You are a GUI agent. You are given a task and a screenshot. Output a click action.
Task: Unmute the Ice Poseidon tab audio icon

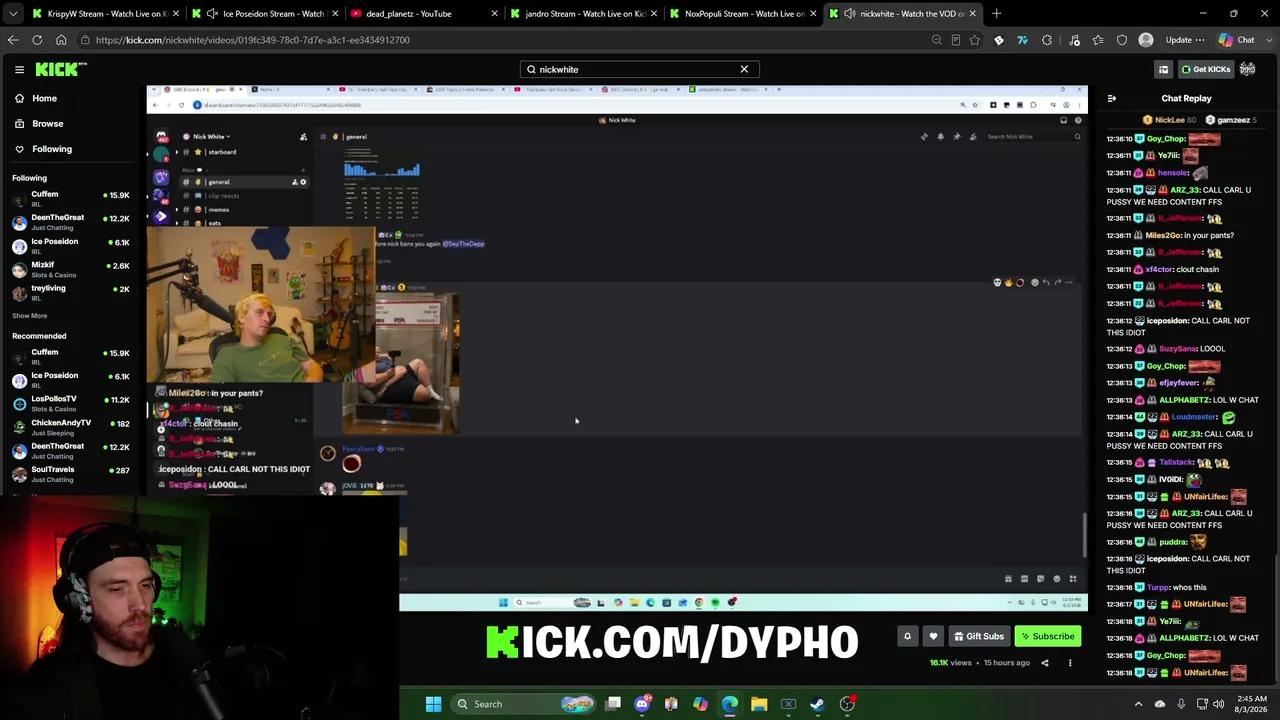pos(211,14)
